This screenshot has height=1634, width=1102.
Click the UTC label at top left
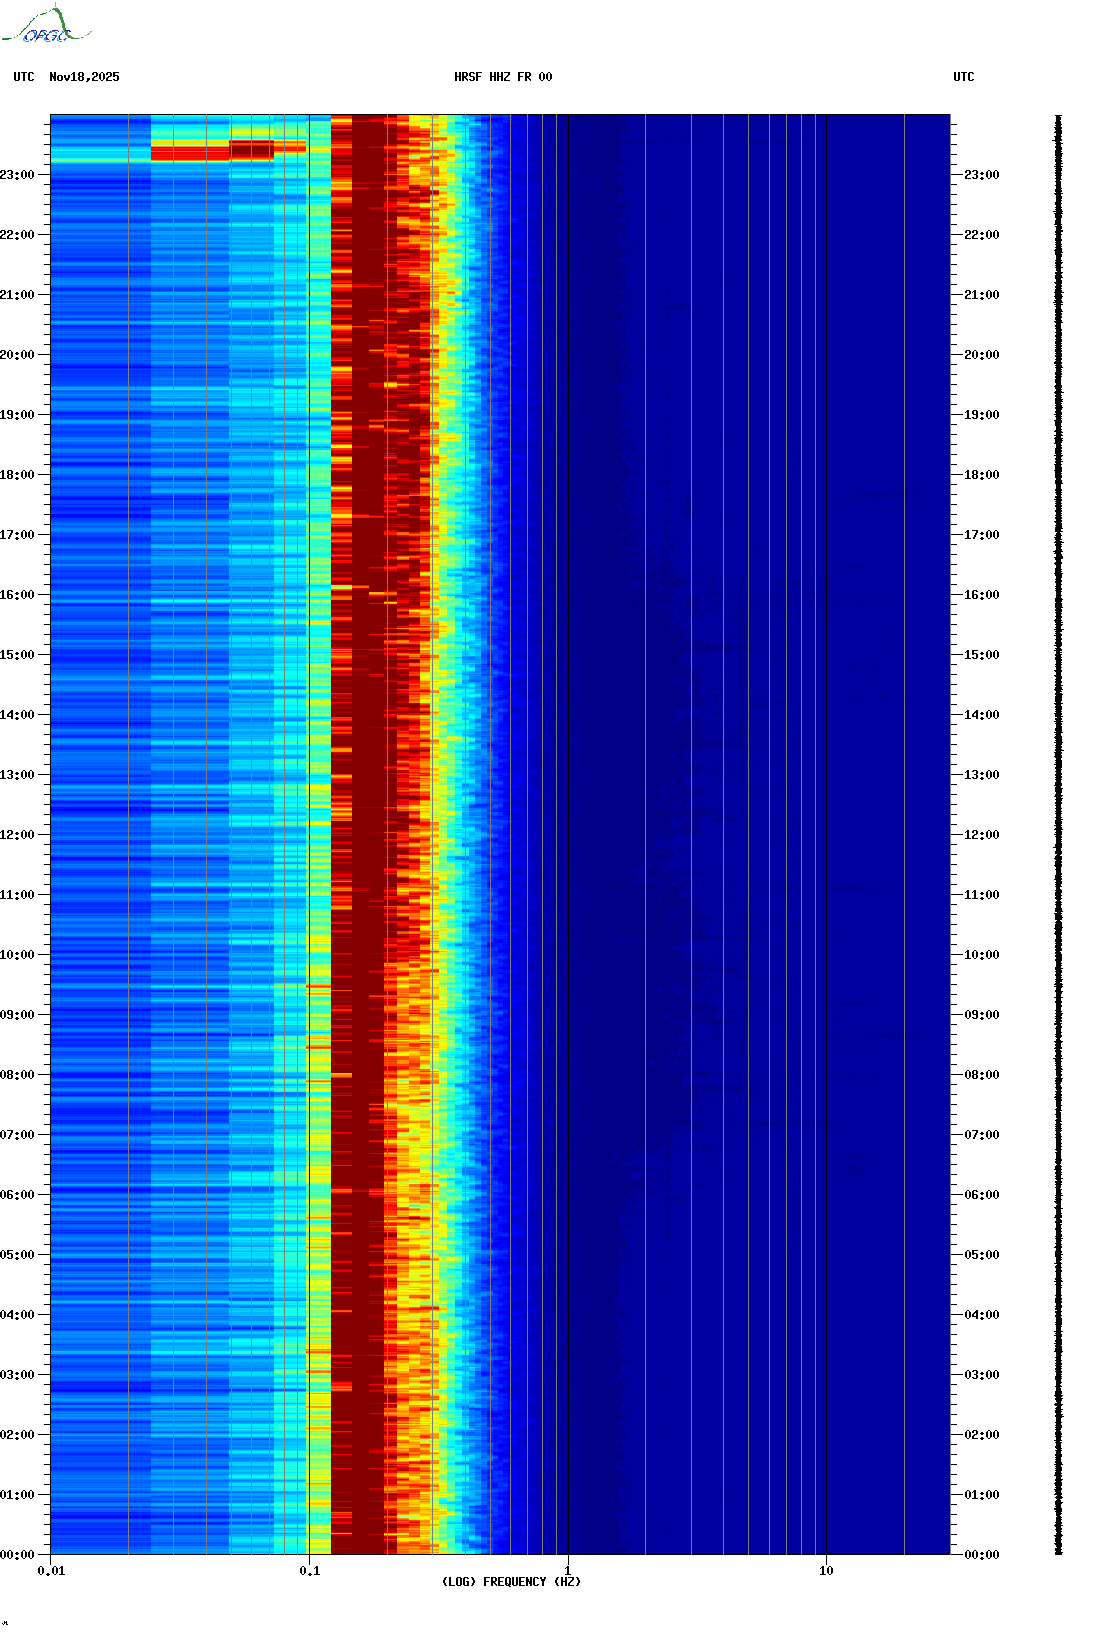click(24, 77)
